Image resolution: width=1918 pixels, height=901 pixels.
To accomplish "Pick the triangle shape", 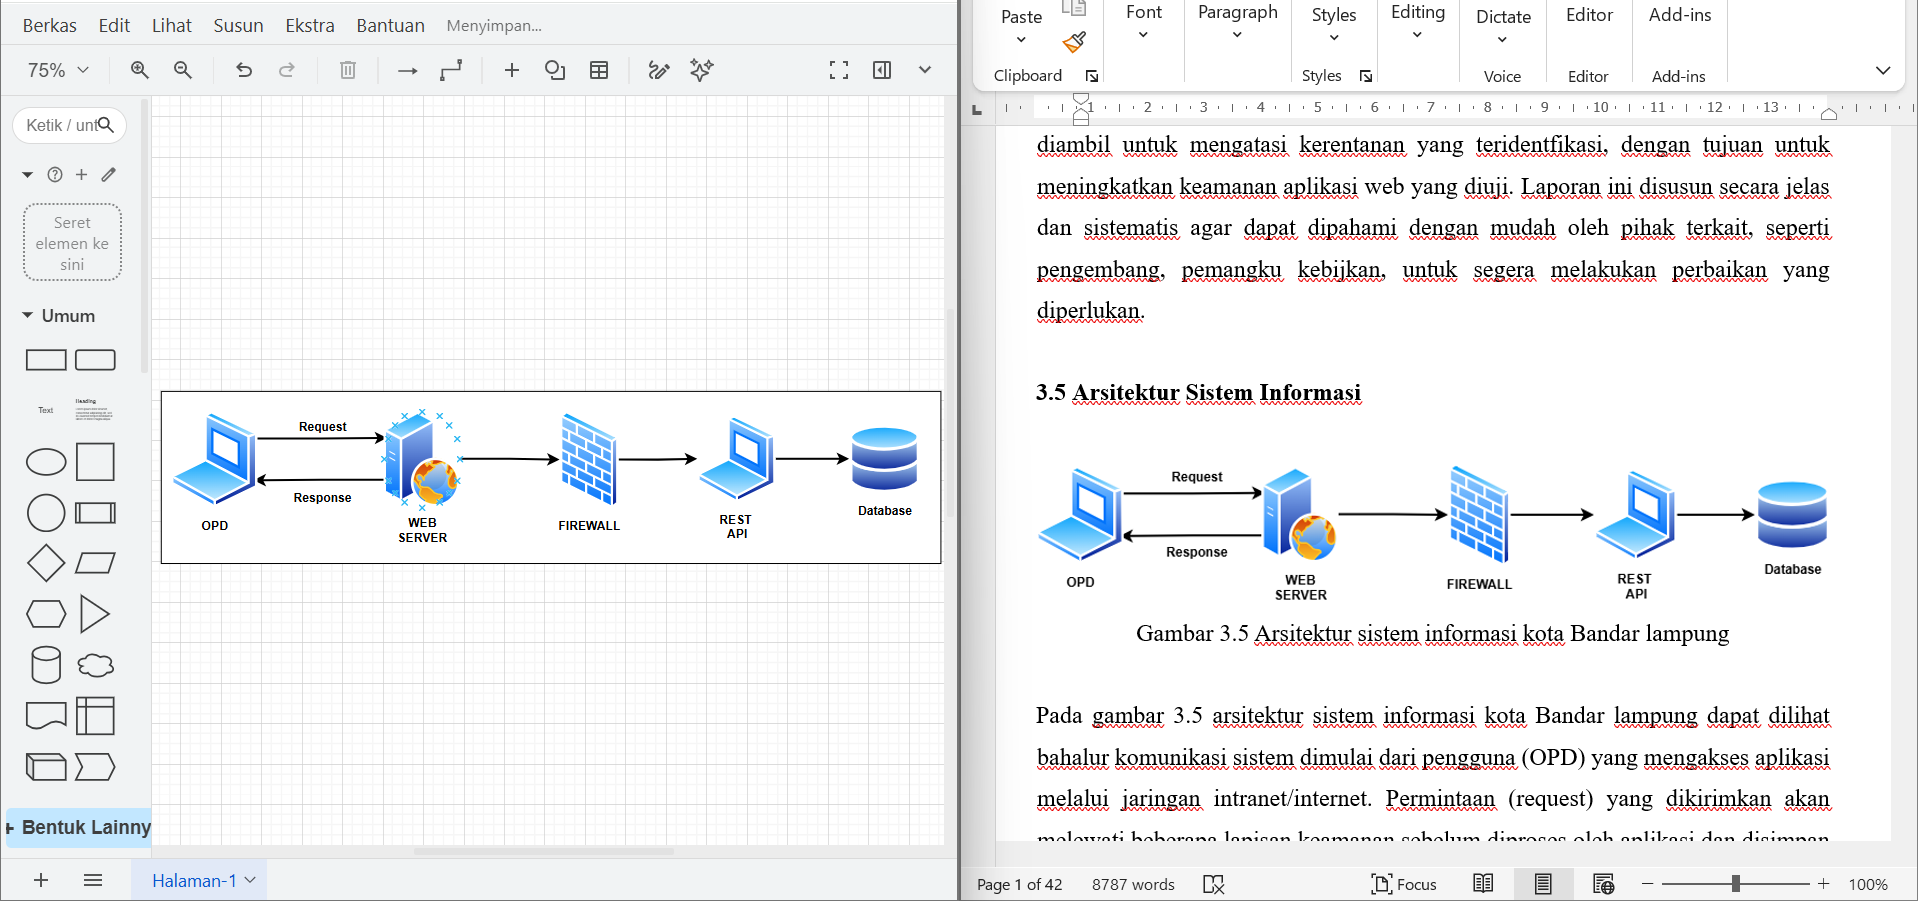I will point(95,614).
